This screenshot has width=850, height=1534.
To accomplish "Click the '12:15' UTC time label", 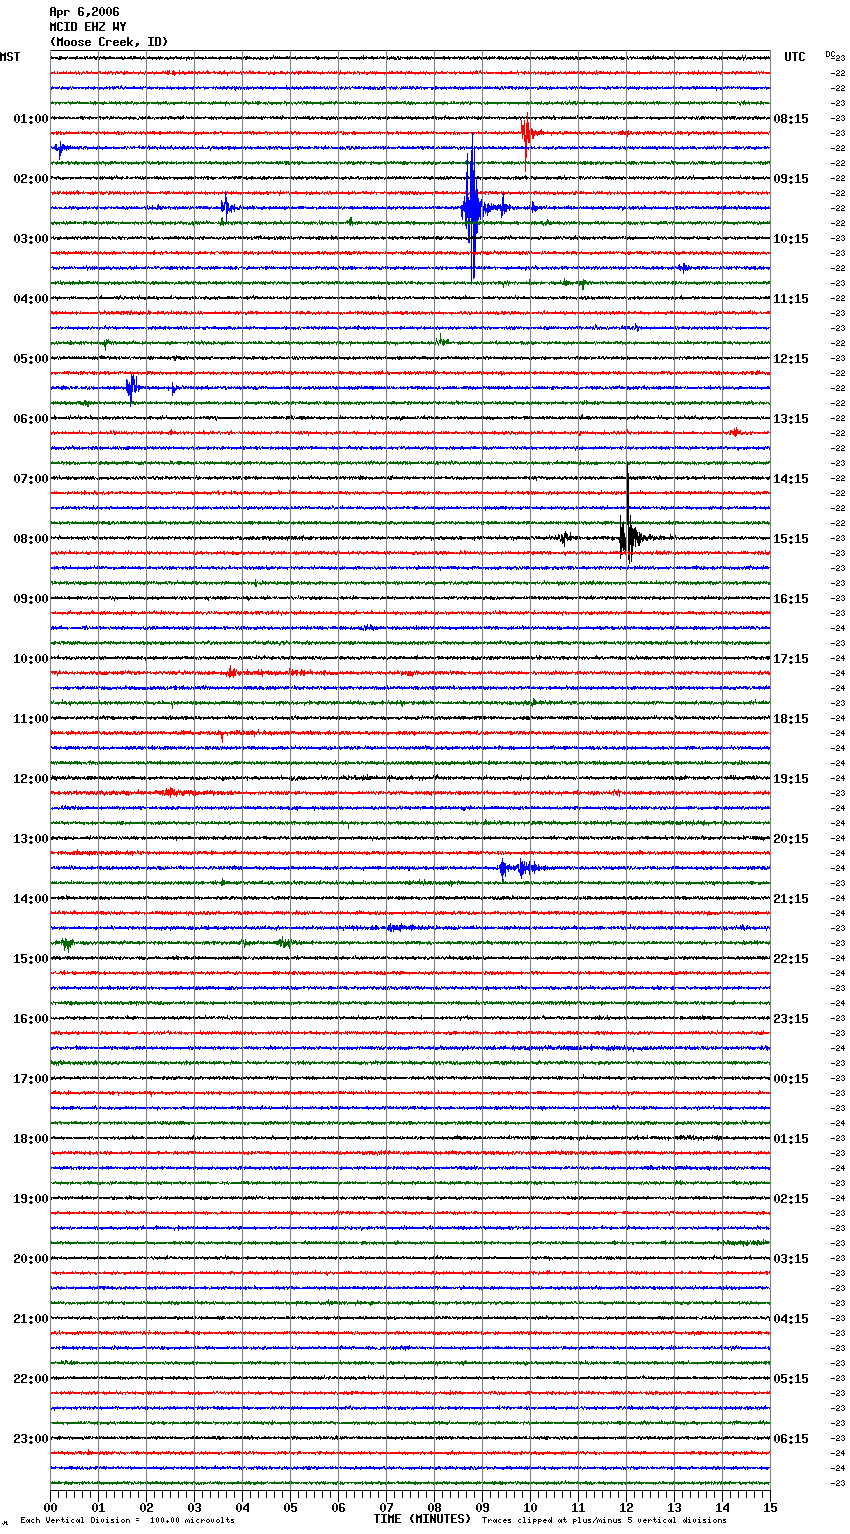I will coord(791,359).
